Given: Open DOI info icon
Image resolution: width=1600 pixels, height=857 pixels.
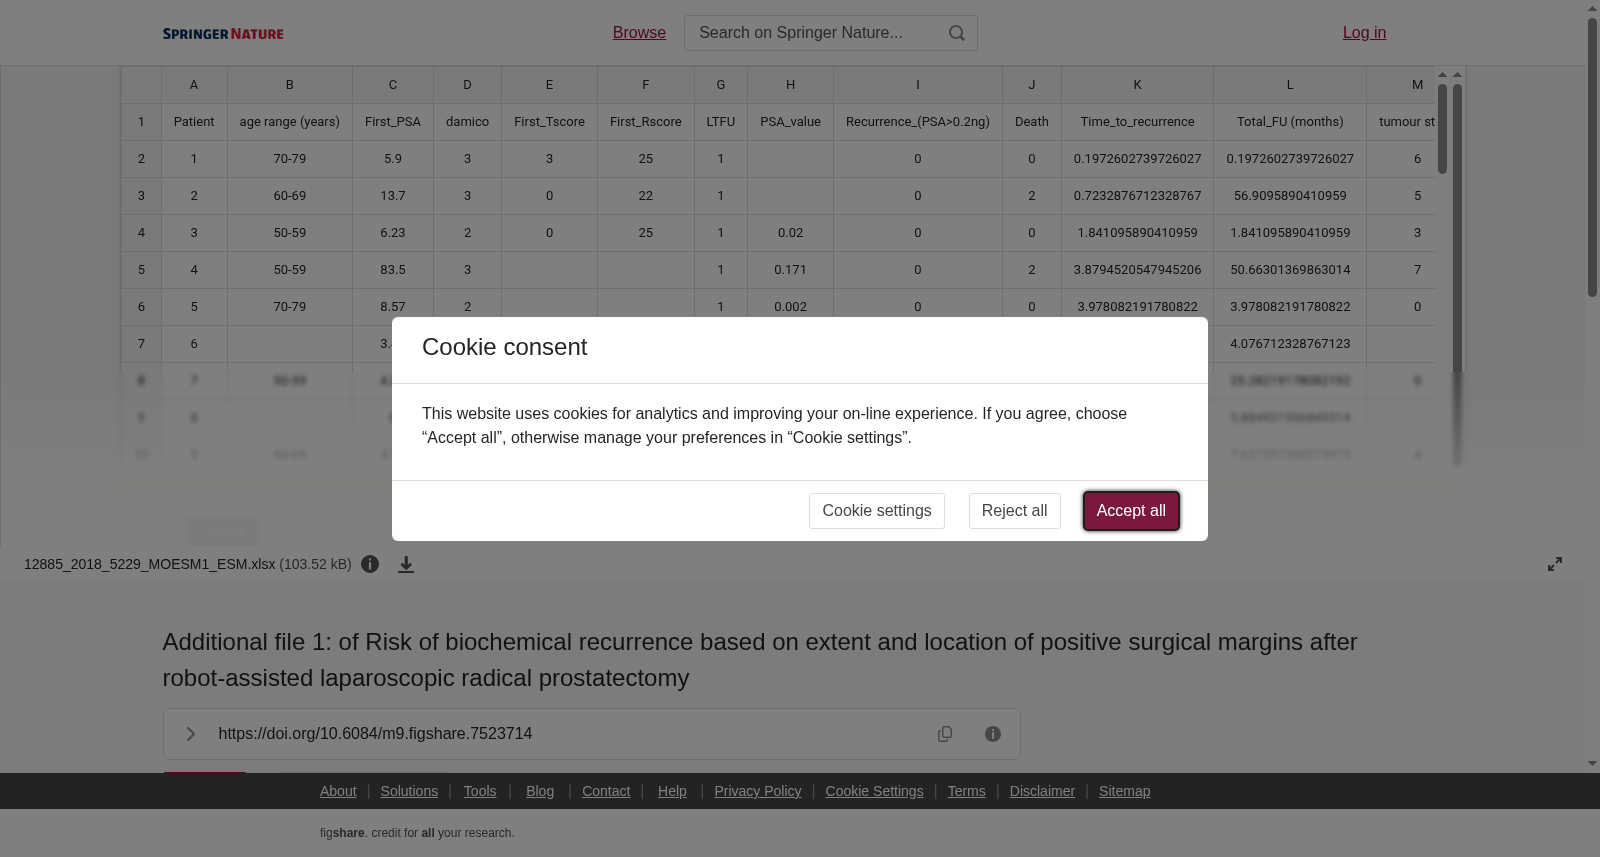Looking at the screenshot, I should (993, 734).
